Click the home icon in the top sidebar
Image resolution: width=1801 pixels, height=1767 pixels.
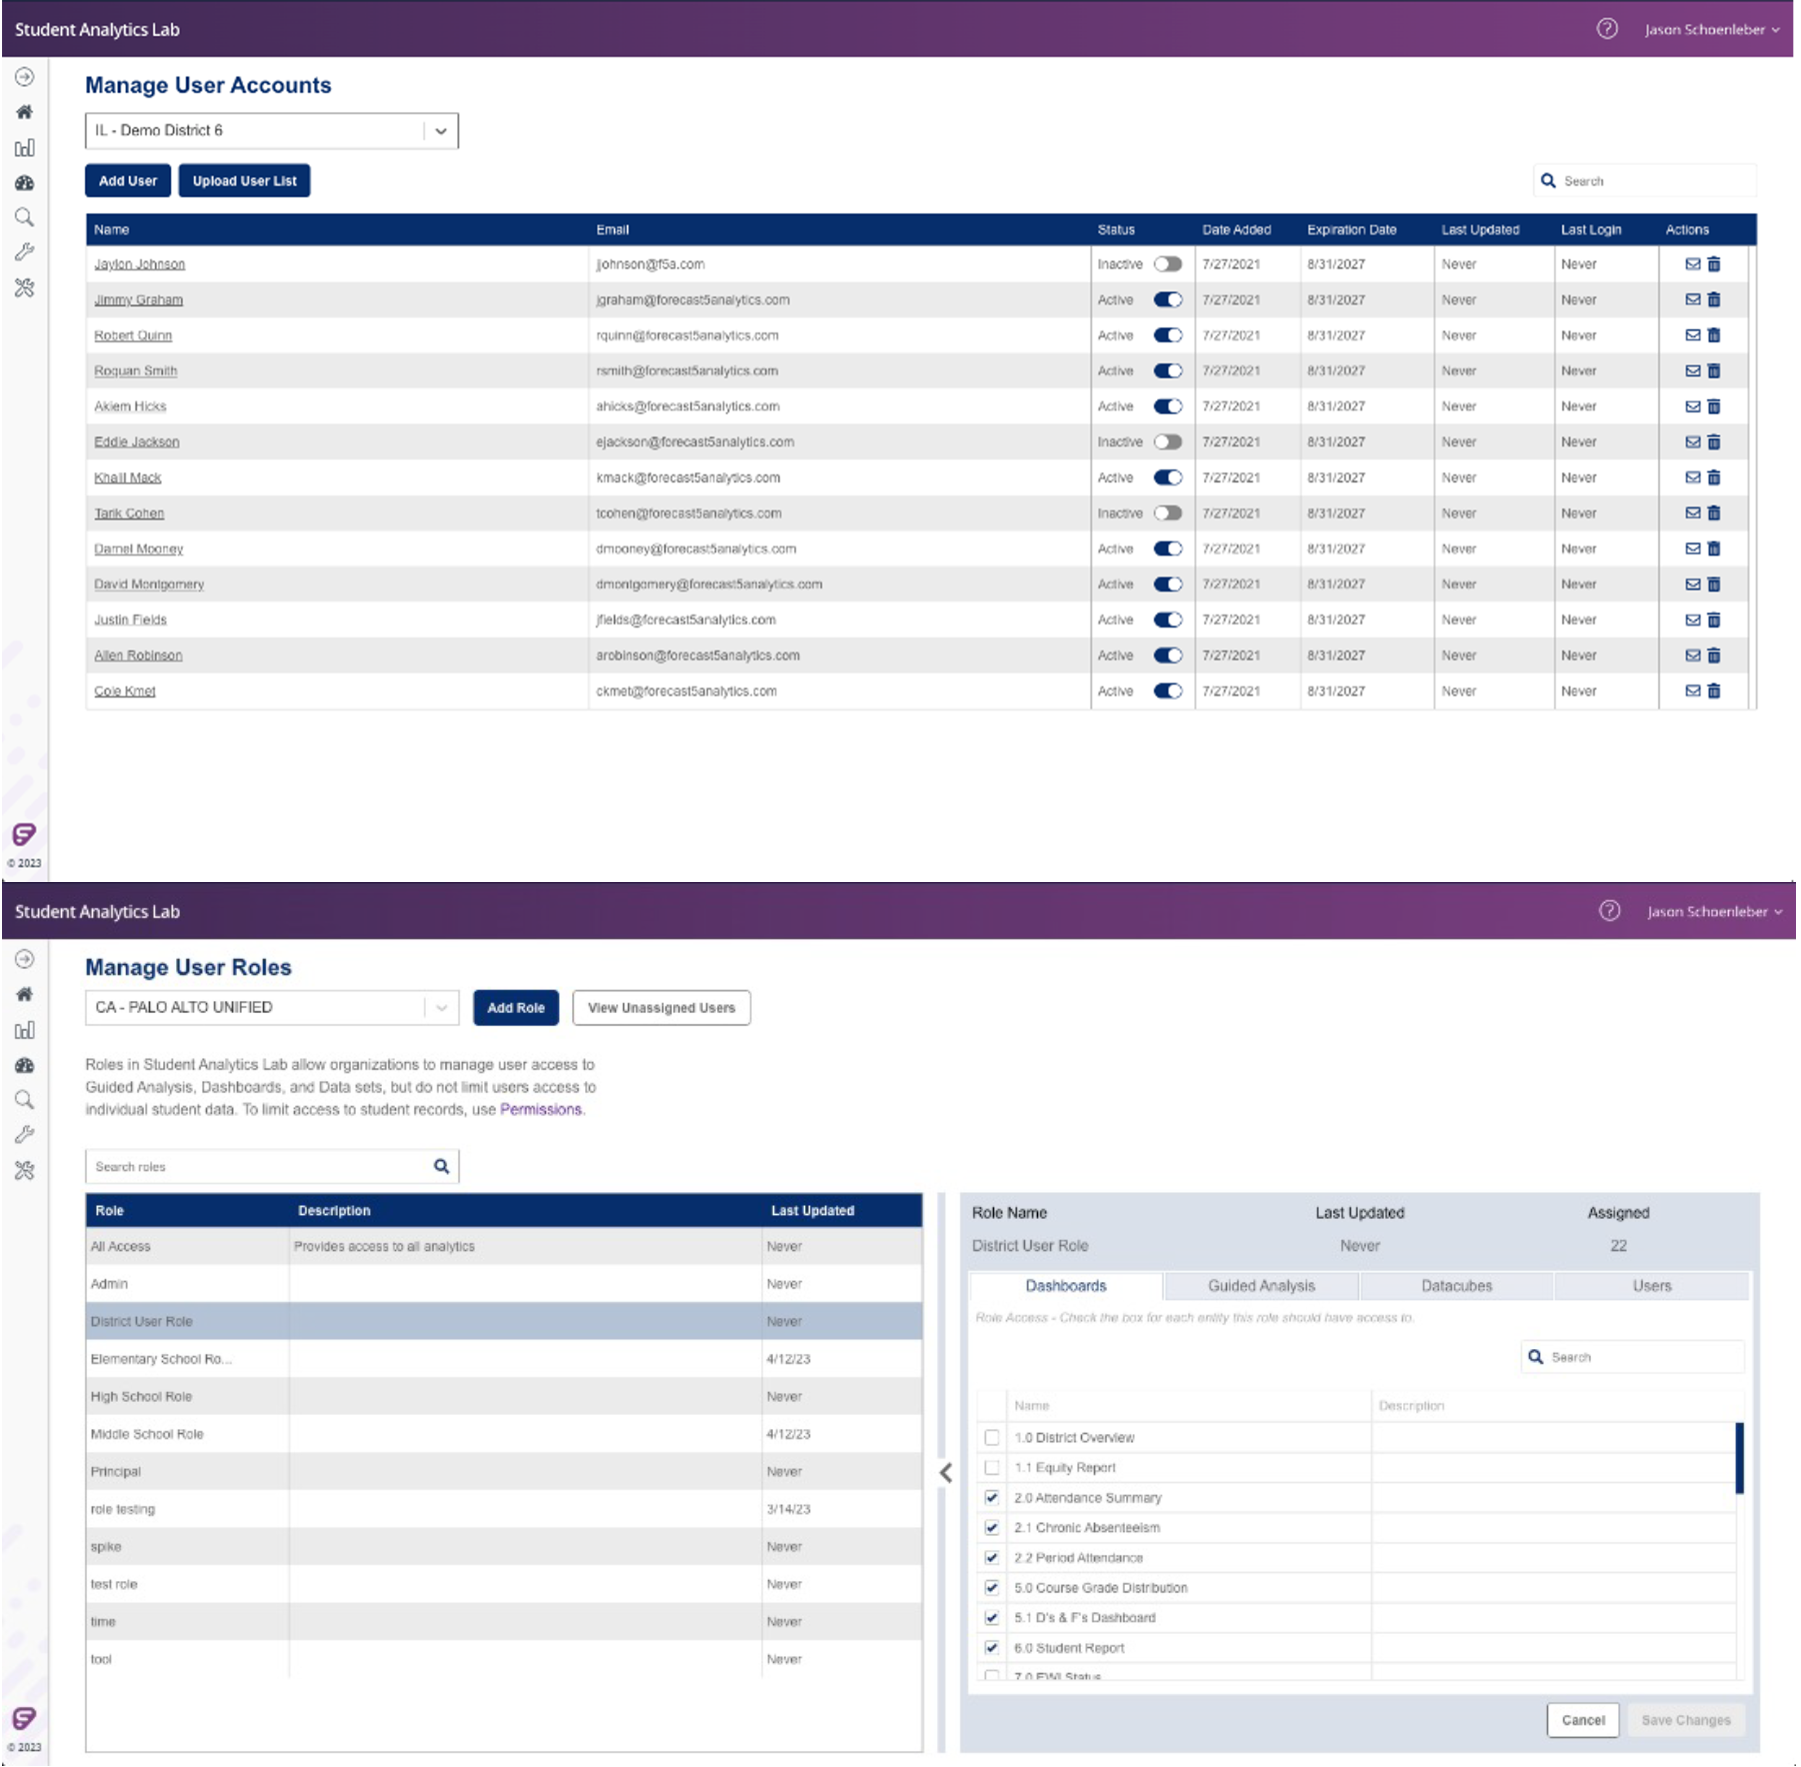pos(24,112)
